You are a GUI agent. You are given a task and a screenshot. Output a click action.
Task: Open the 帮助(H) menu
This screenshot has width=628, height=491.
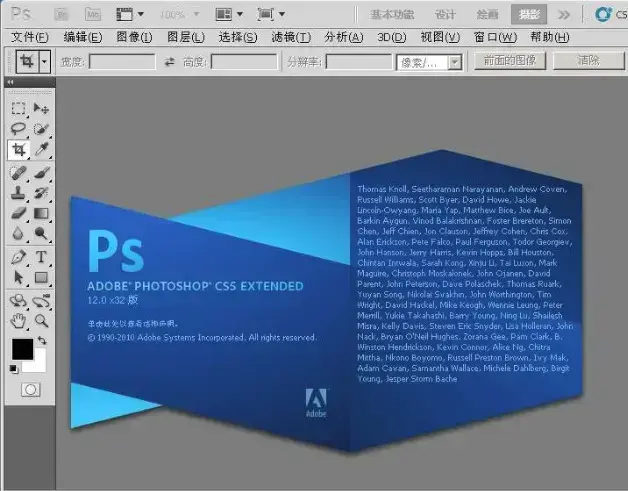(550, 37)
